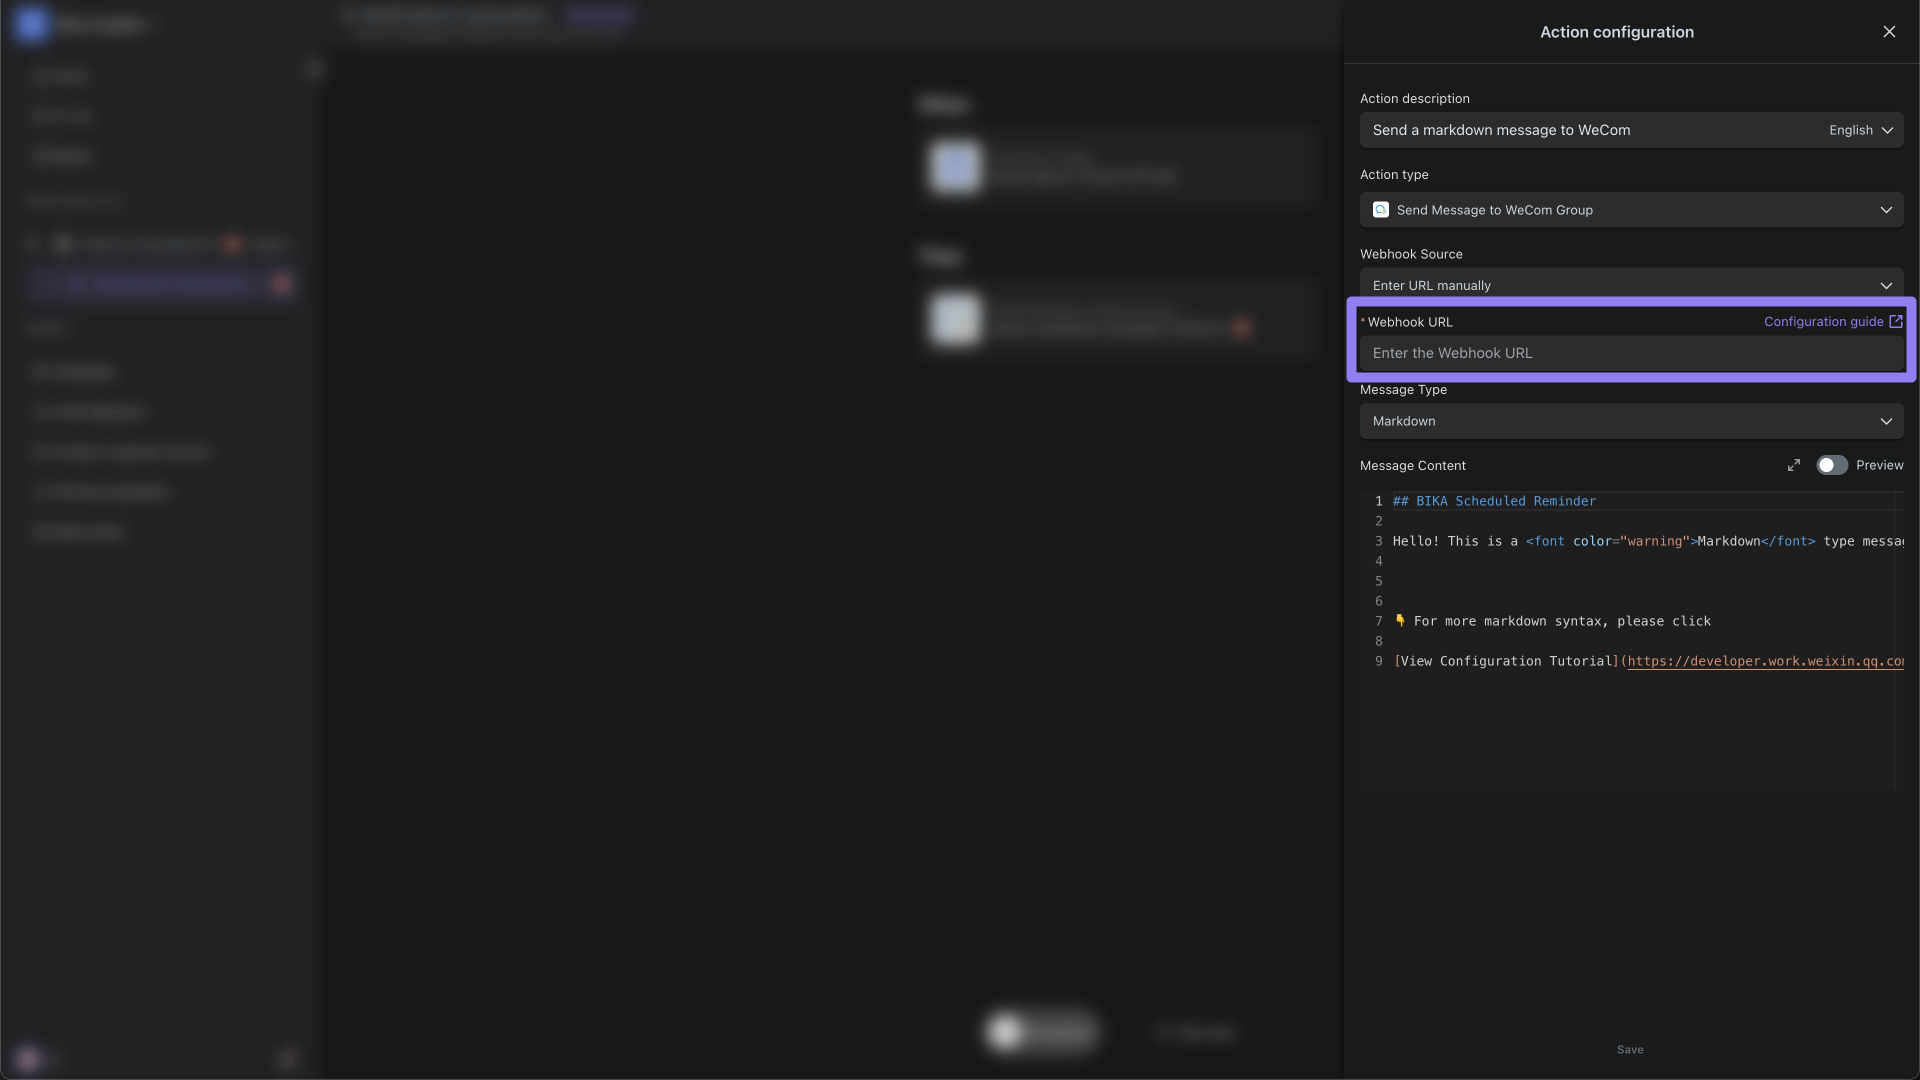Click the Webhook URL input field
This screenshot has width=1920, height=1080.
pos(1631,352)
